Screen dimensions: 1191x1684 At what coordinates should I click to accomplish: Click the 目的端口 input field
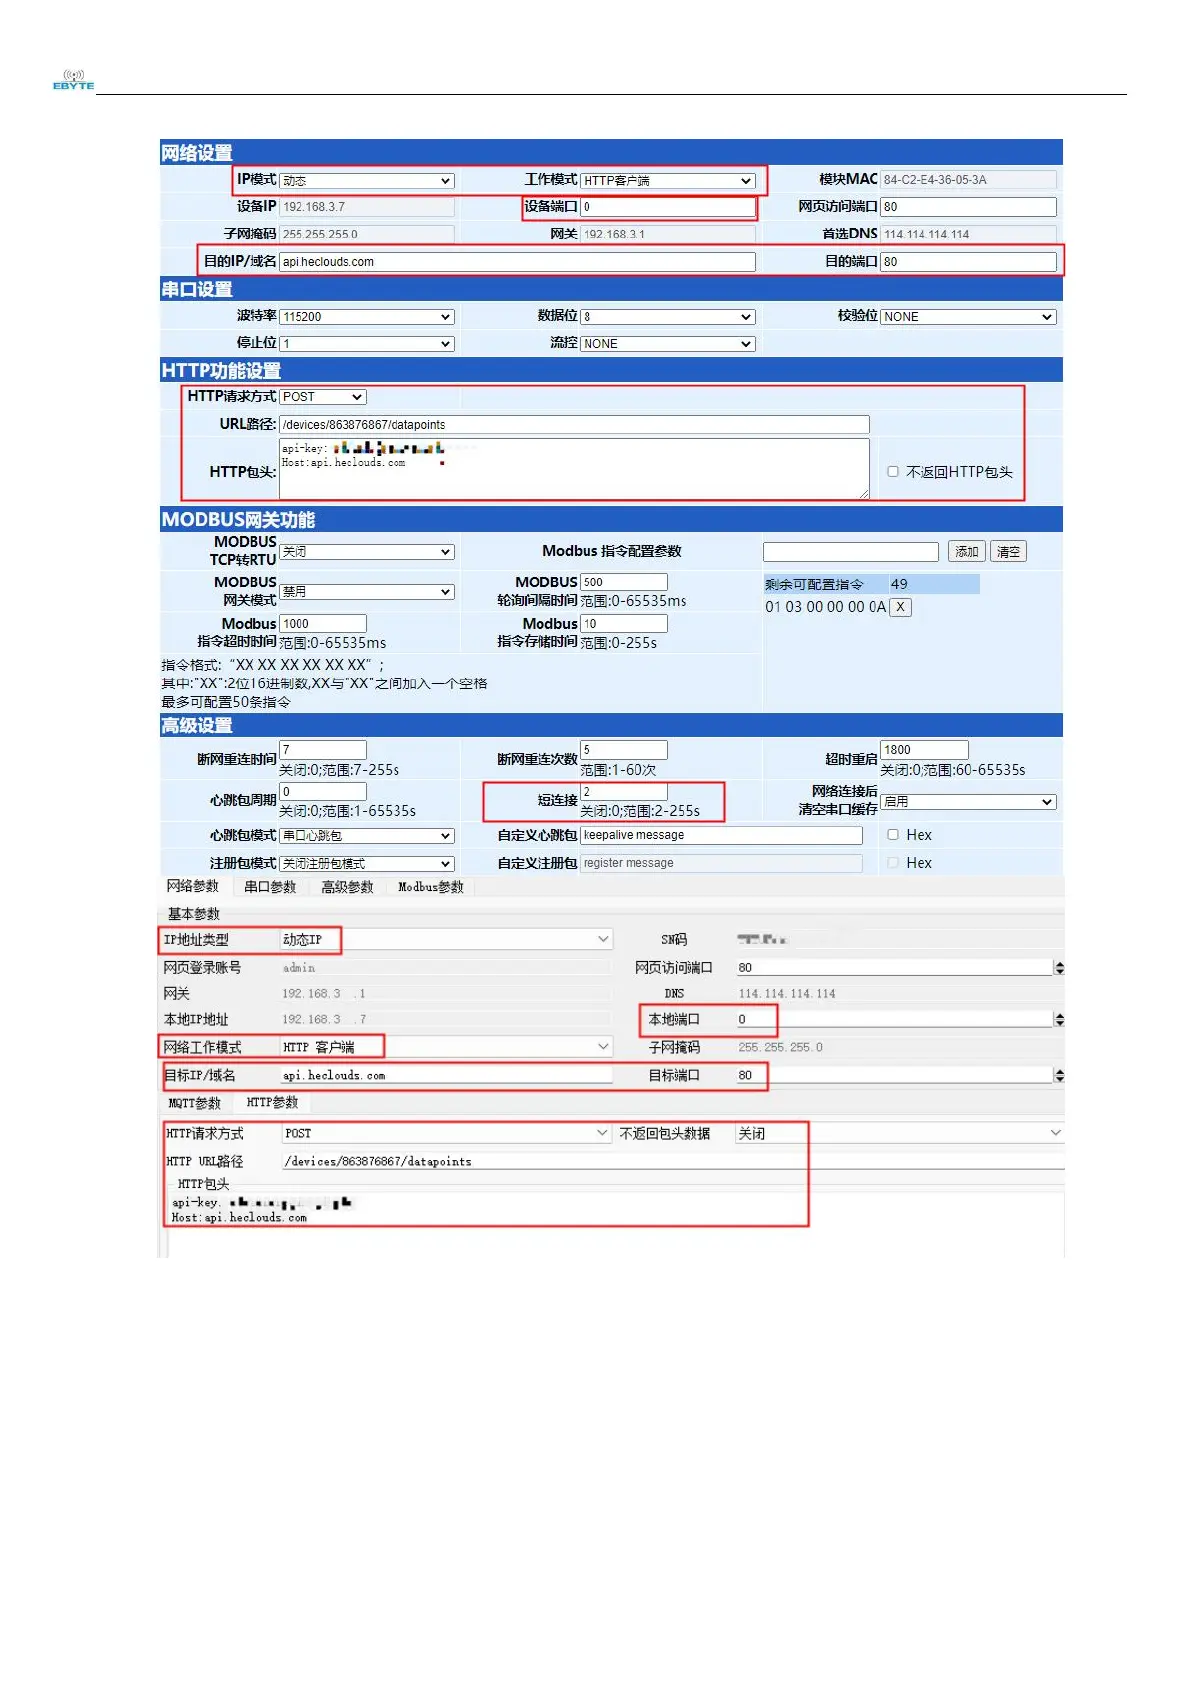click(968, 262)
